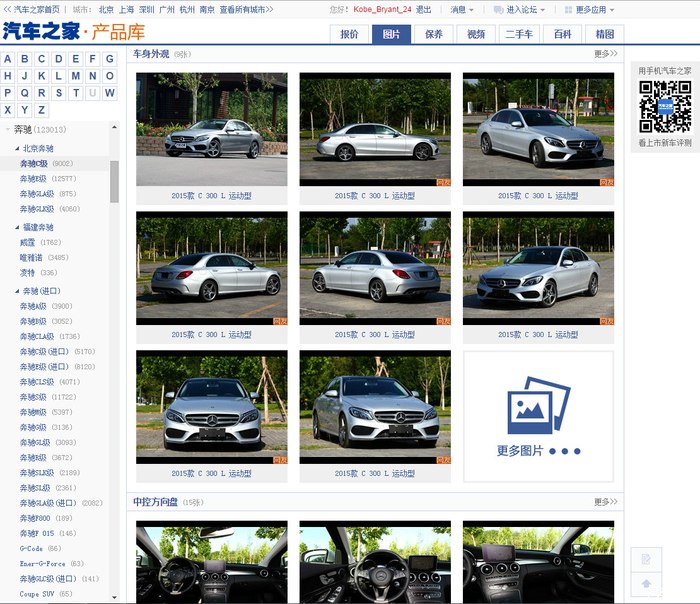Click the mobile QR code image
700x604 pixels.
click(665, 106)
